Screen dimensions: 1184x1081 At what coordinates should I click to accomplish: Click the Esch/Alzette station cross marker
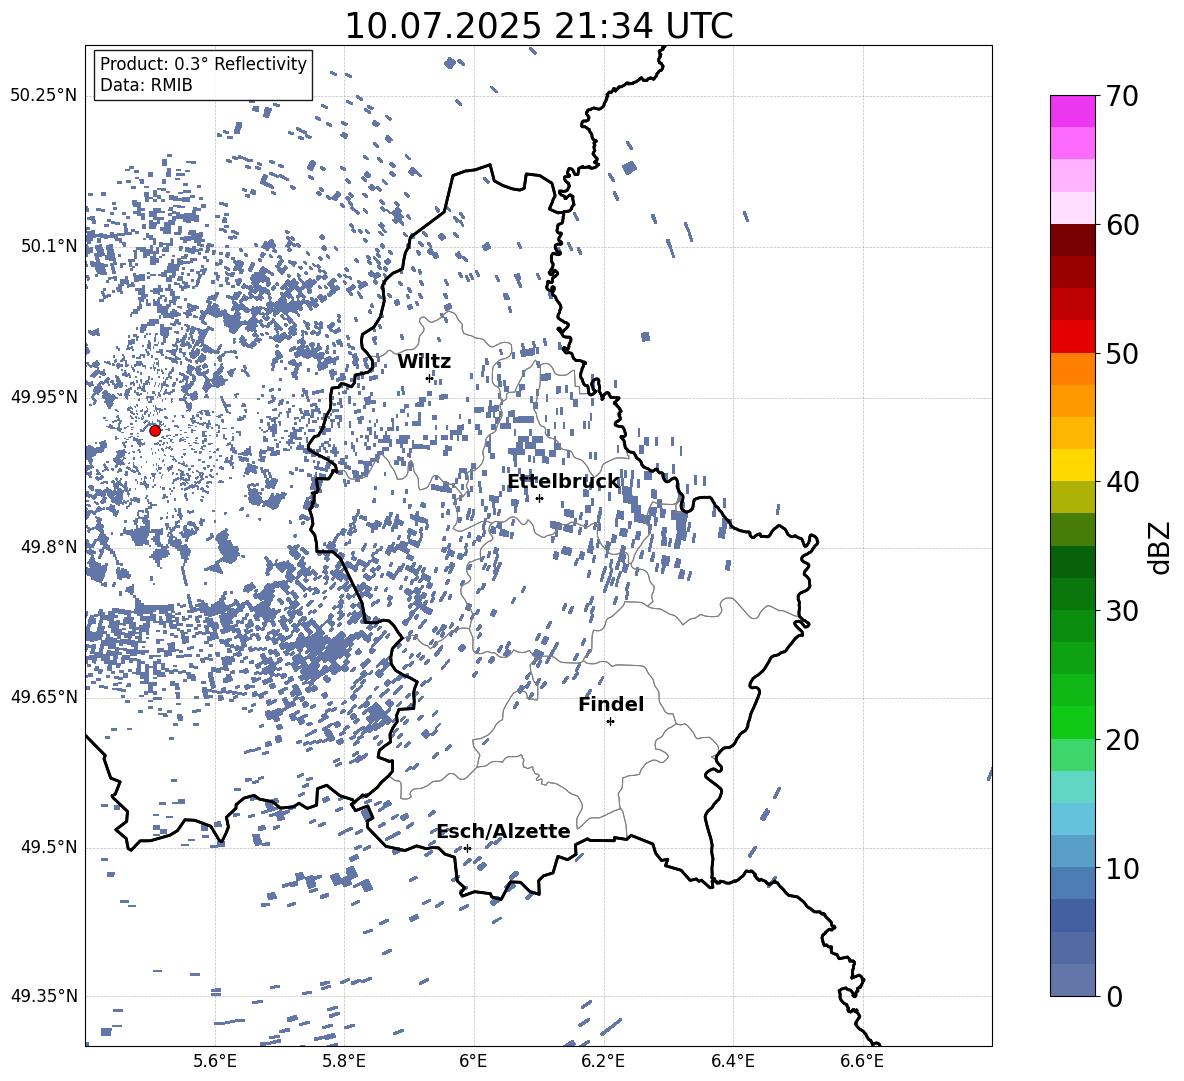pos(467,848)
